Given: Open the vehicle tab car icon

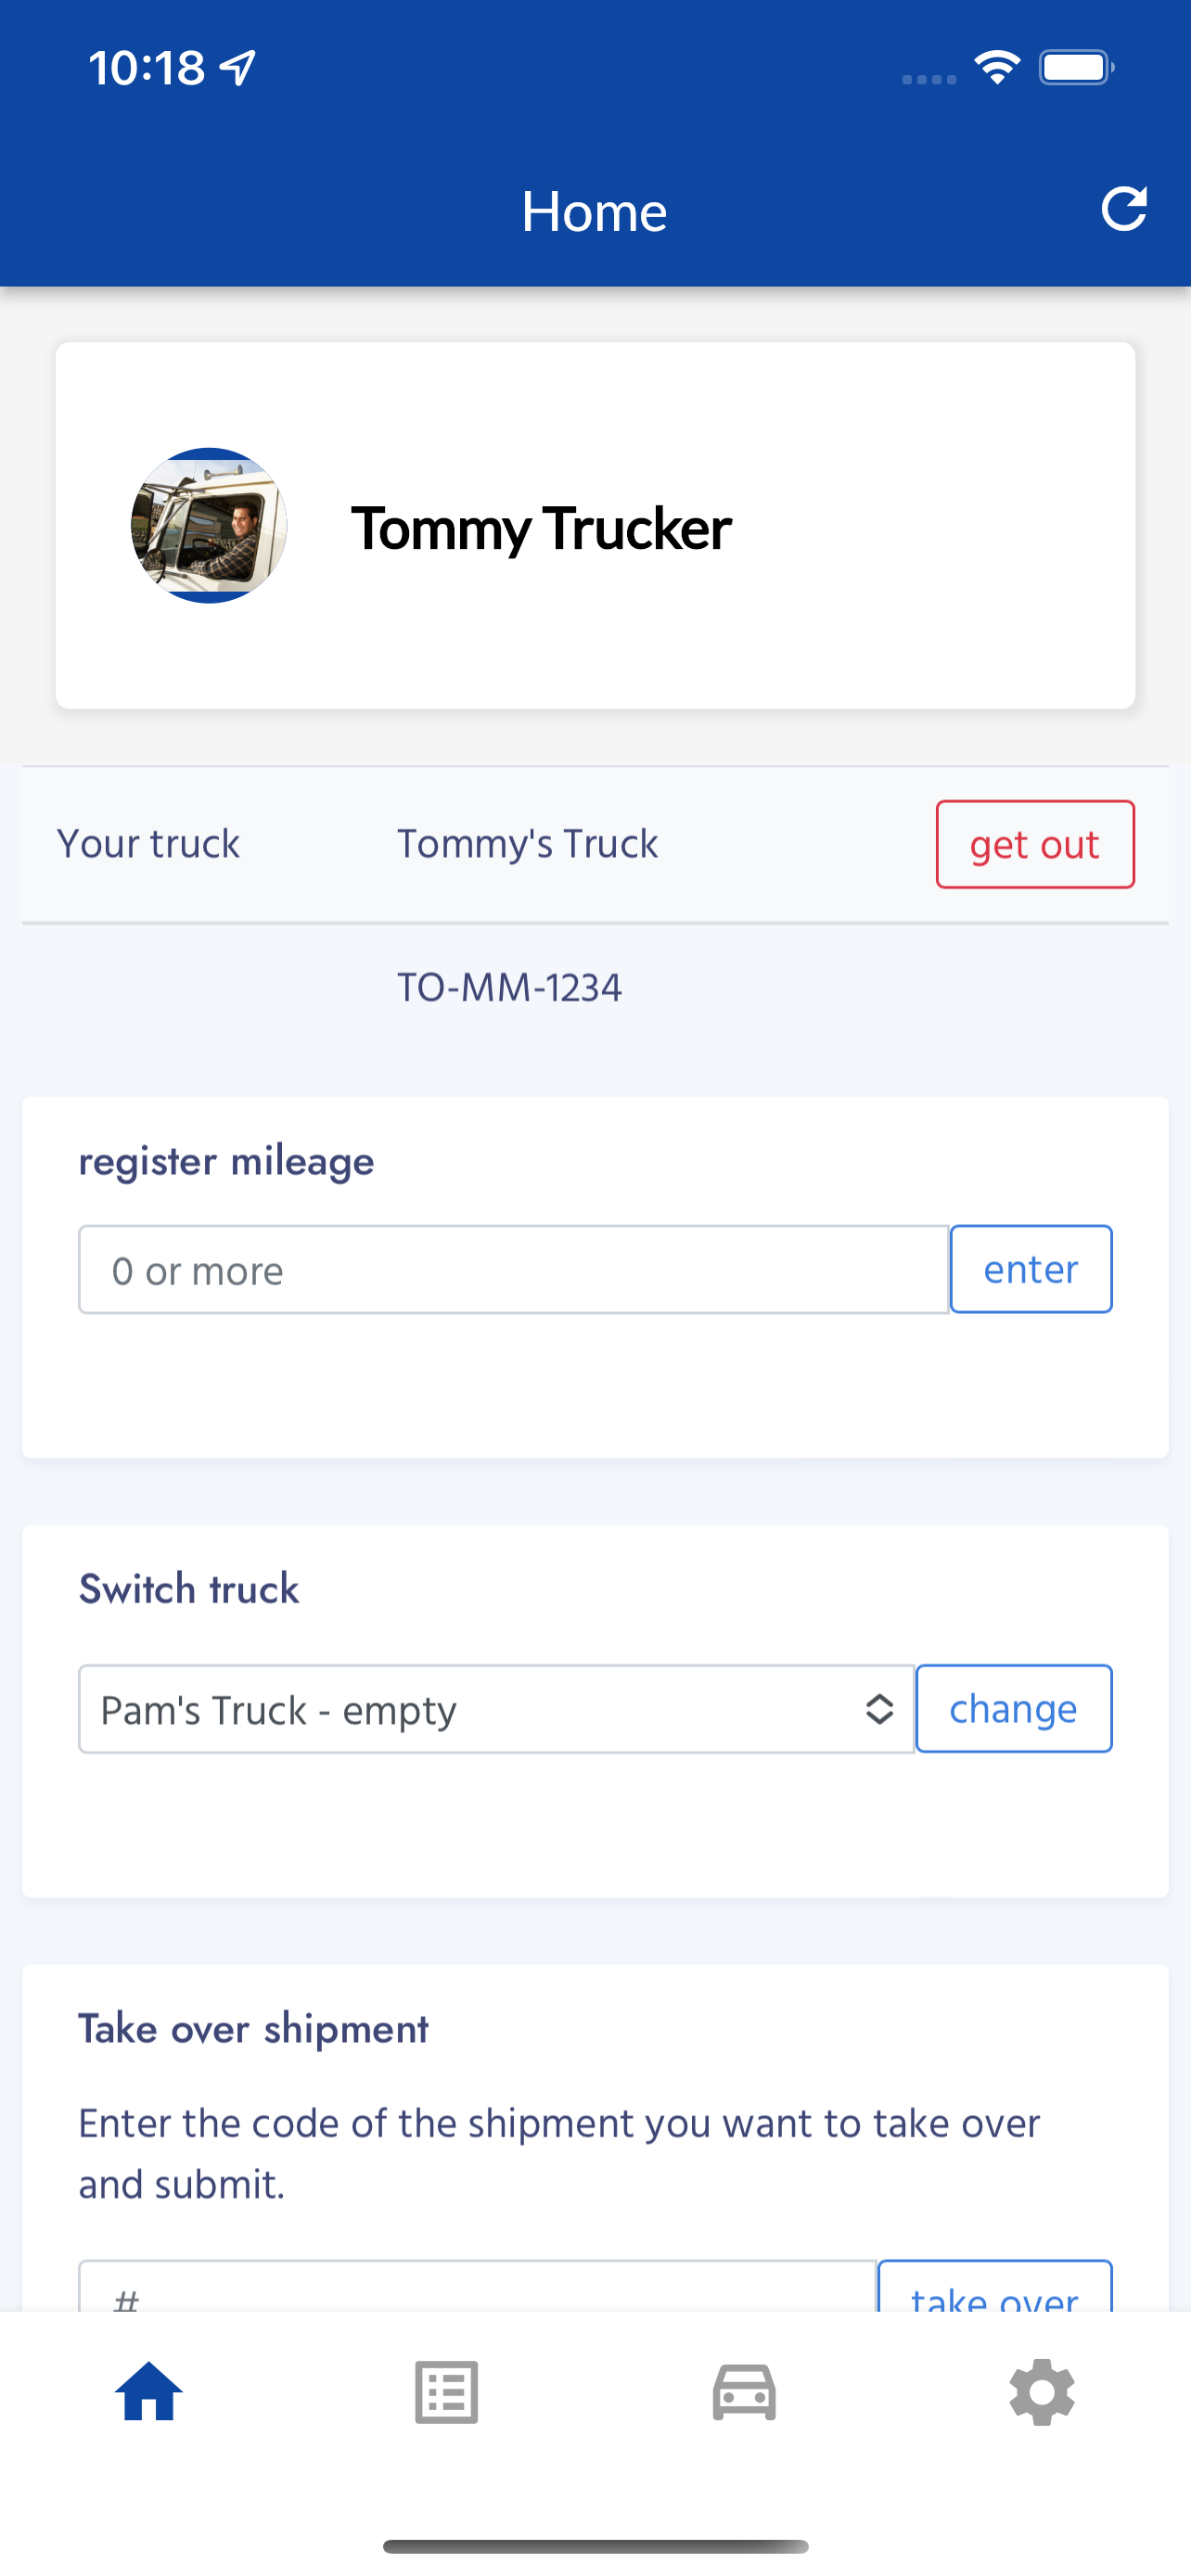Looking at the screenshot, I should click(744, 2392).
